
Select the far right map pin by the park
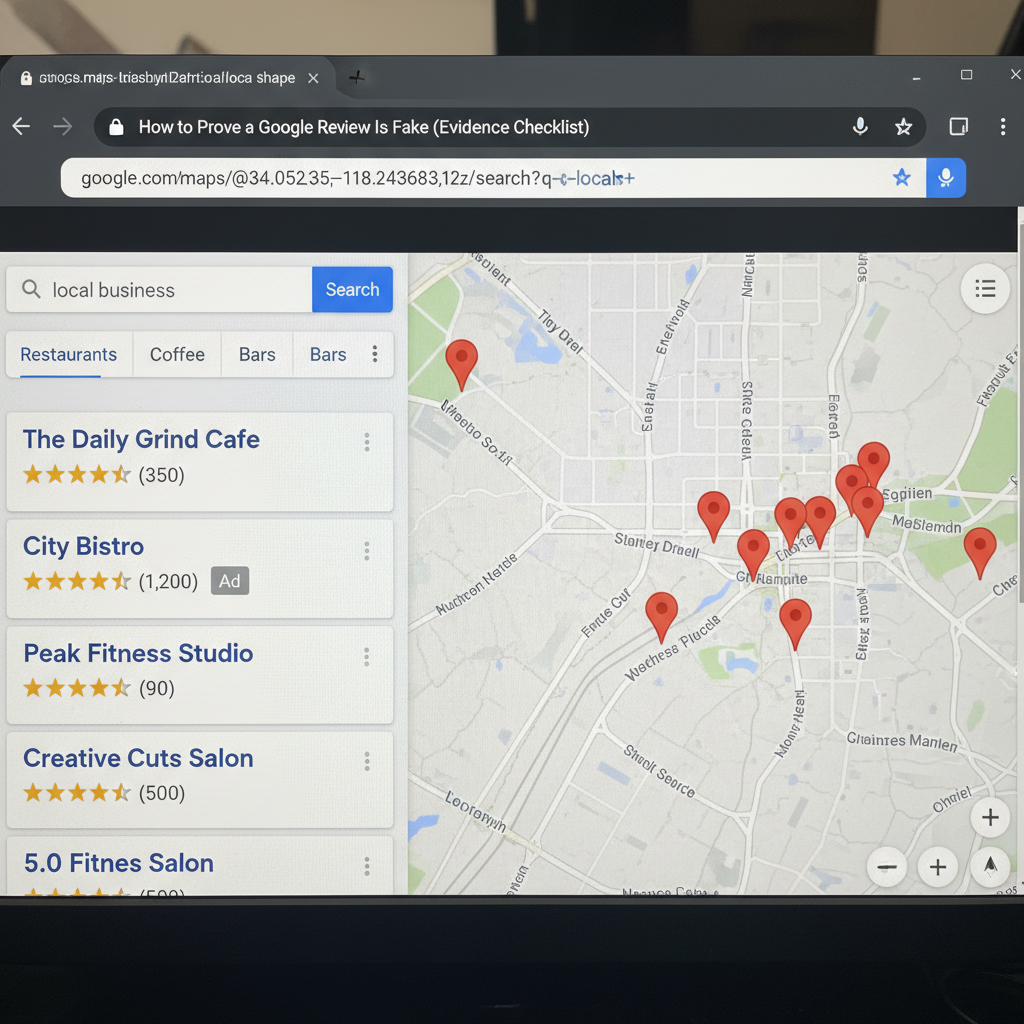pyautogui.click(x=980, y=550)
